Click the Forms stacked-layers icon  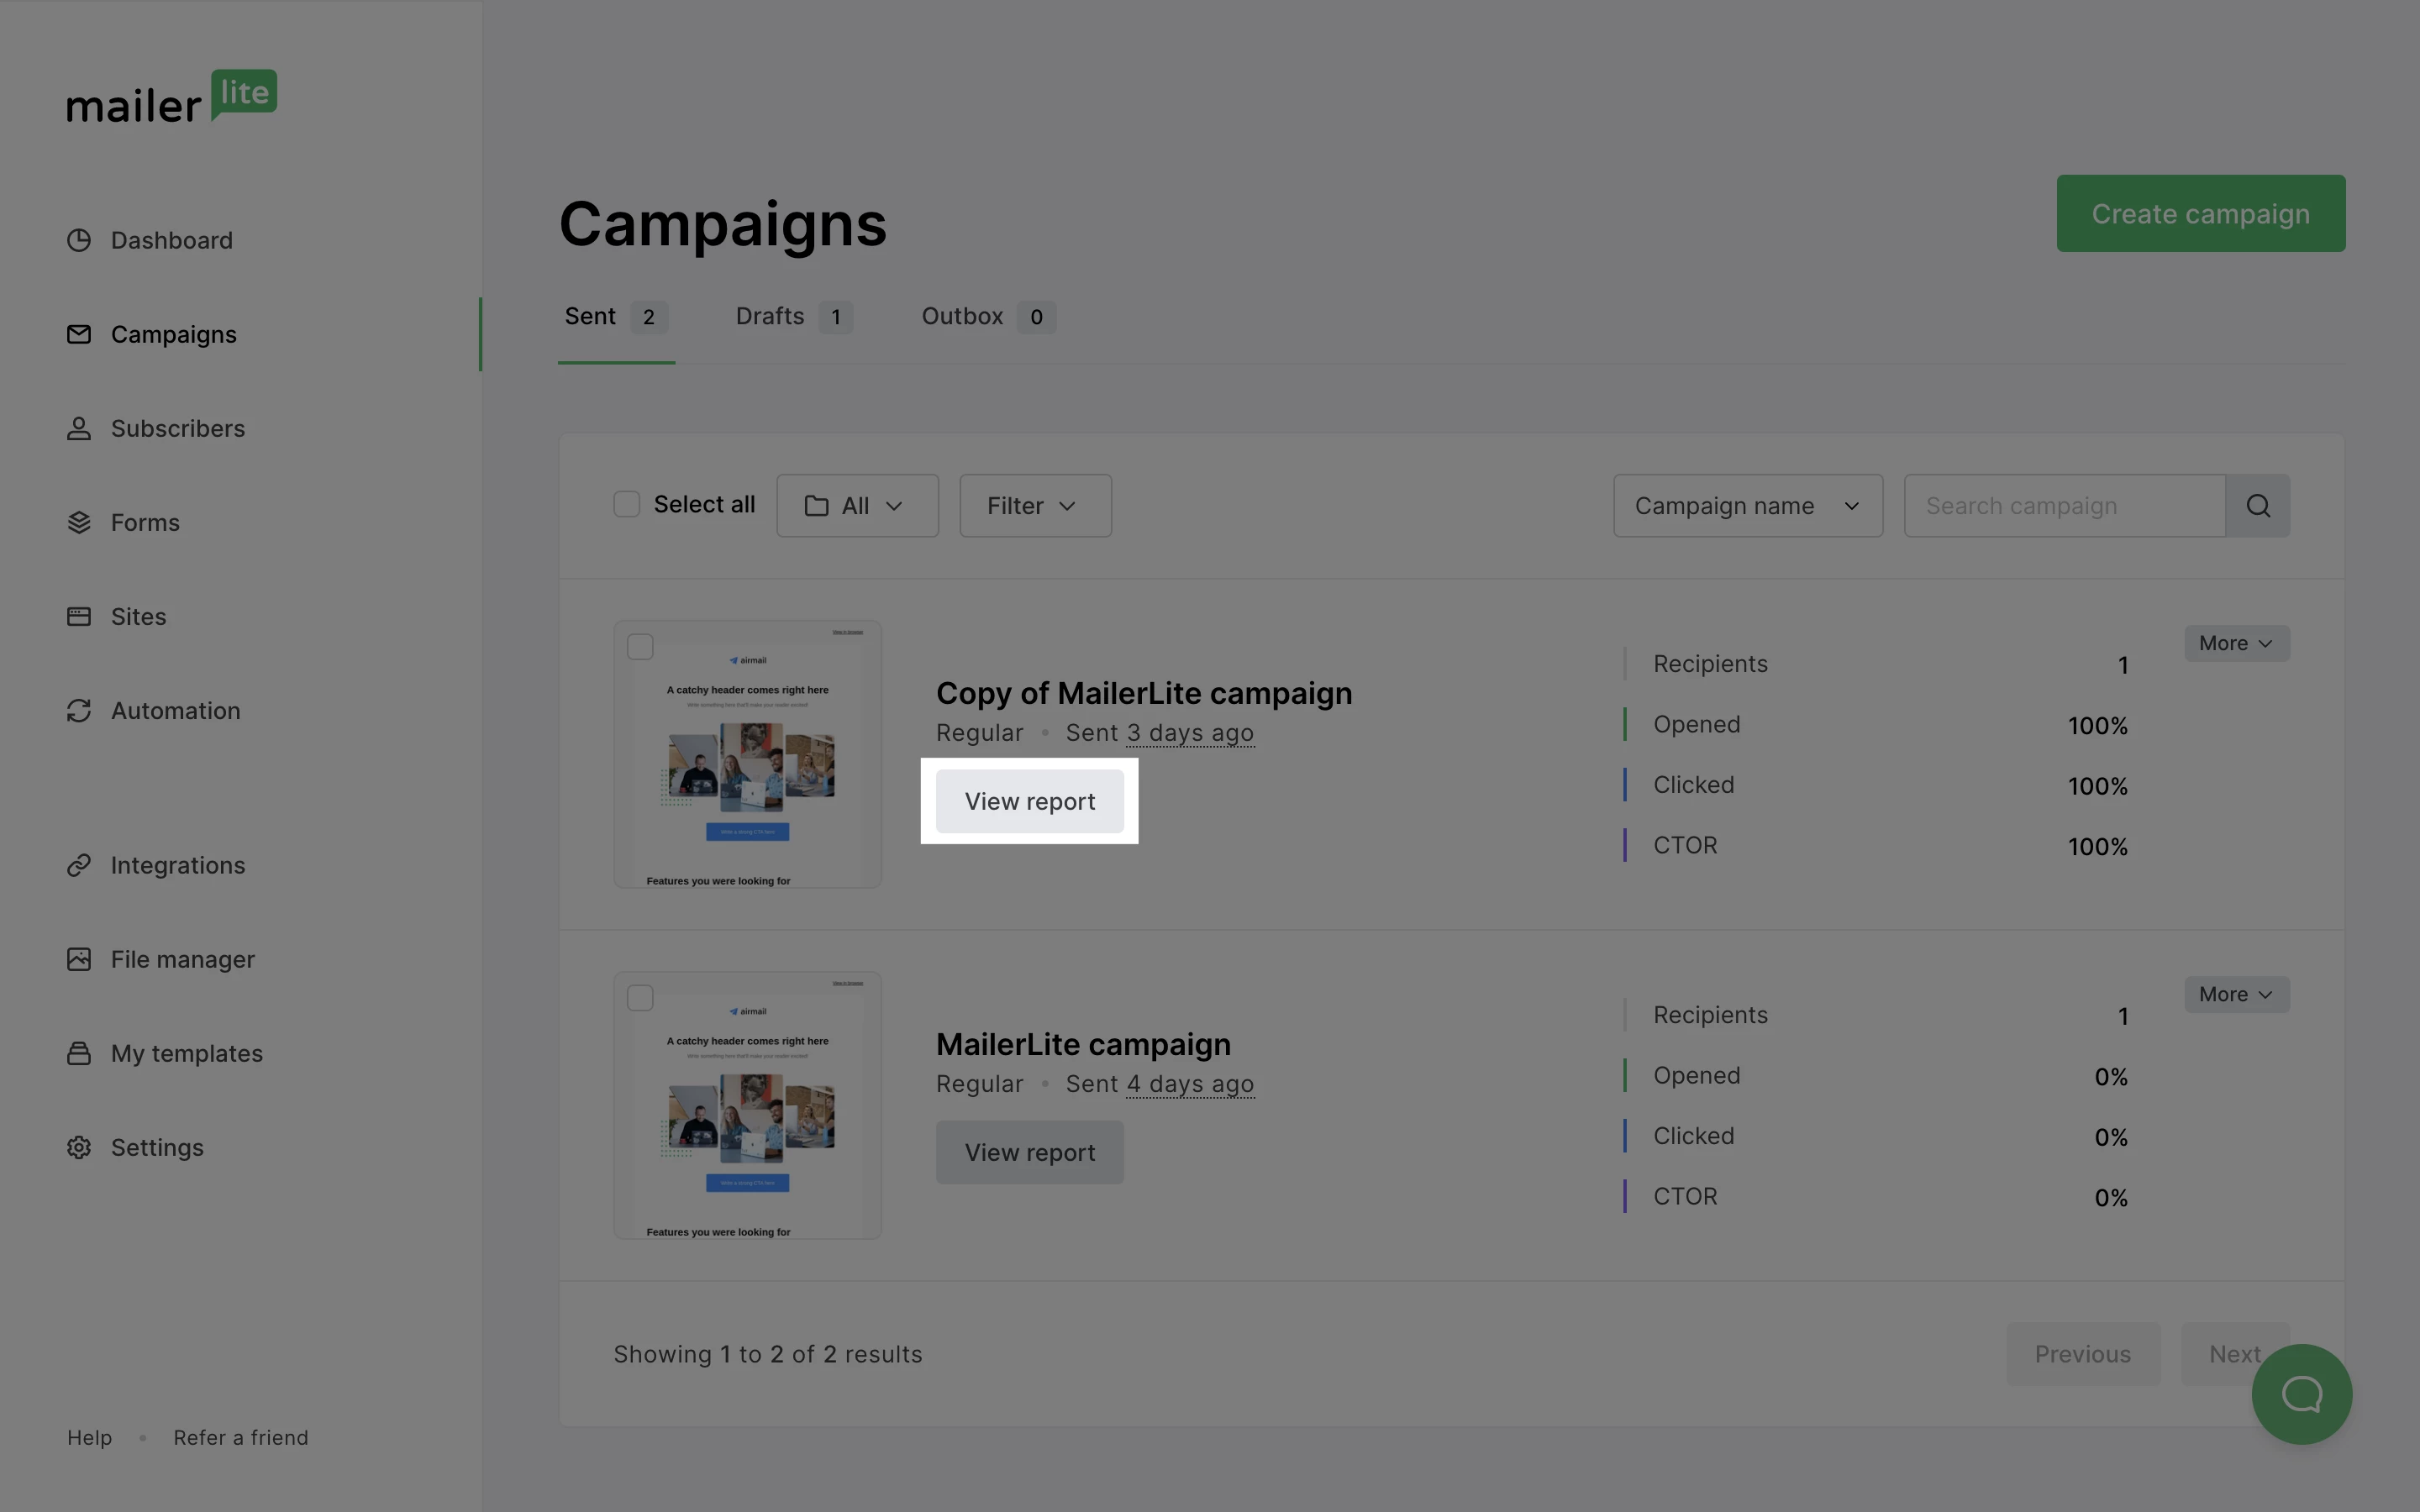[79, 522]
